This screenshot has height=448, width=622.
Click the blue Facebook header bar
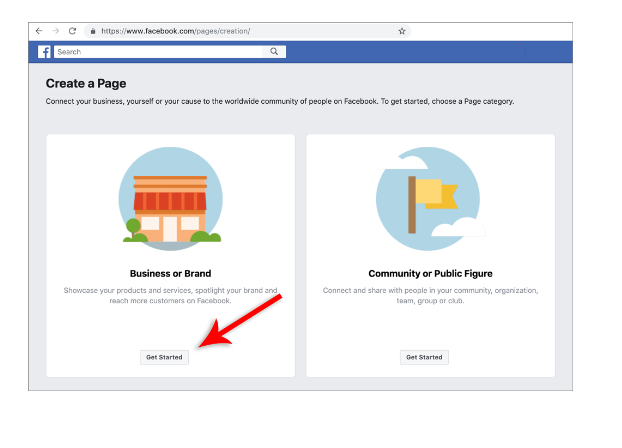pyautogui.click(x=428, y=52)
